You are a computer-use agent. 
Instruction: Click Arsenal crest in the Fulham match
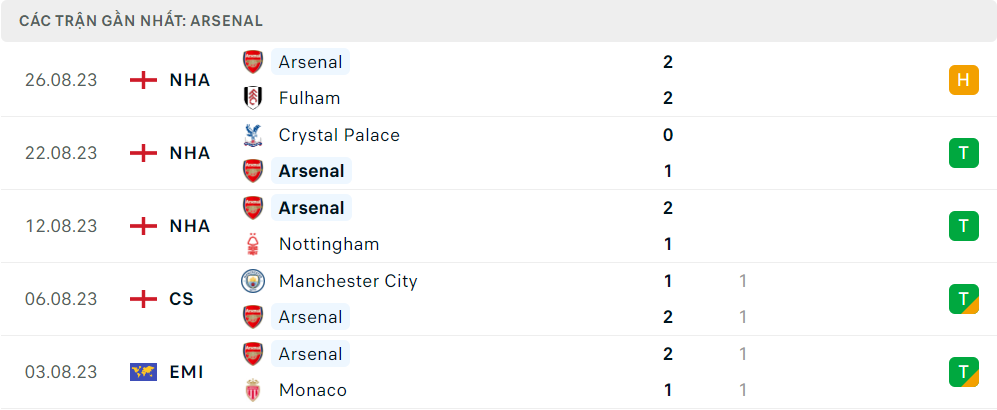click(x=252, y=62)
